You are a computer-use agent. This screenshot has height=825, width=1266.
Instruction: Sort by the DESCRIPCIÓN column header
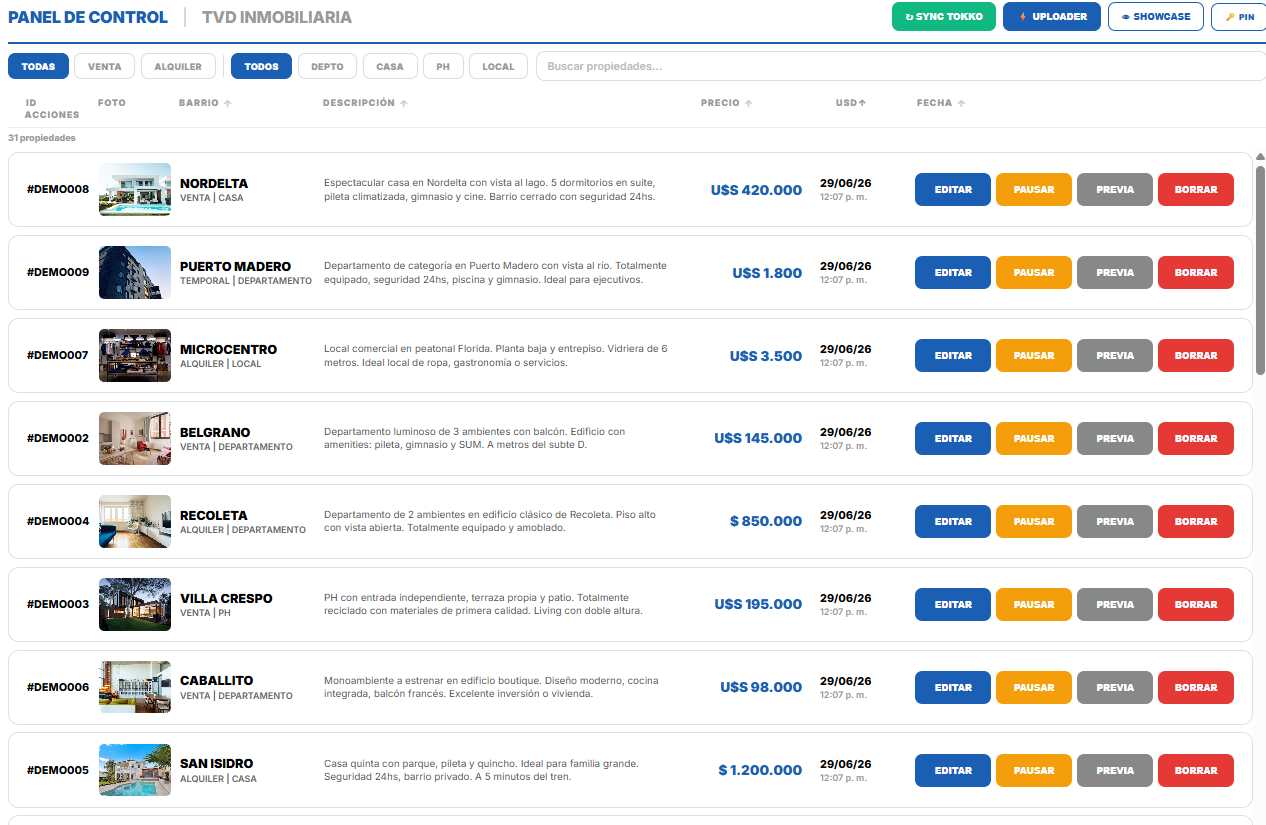[365, 103]
